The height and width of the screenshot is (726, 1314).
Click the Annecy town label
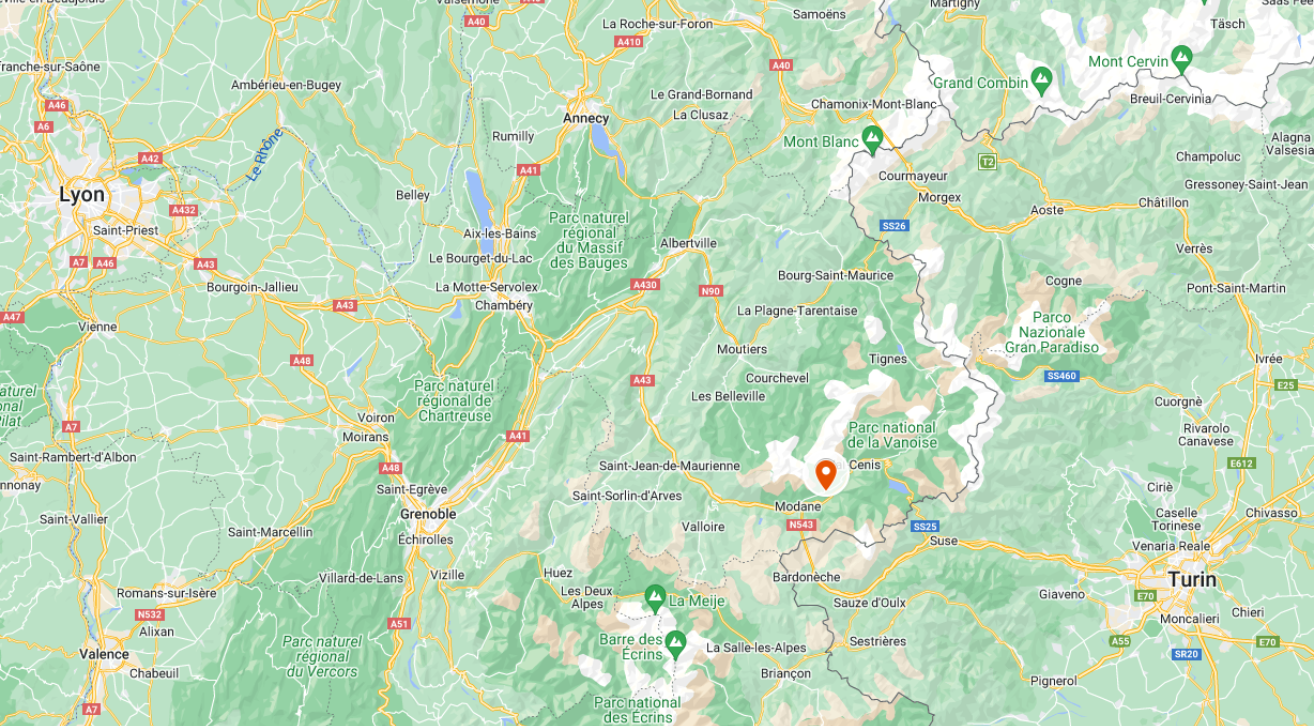586,118
